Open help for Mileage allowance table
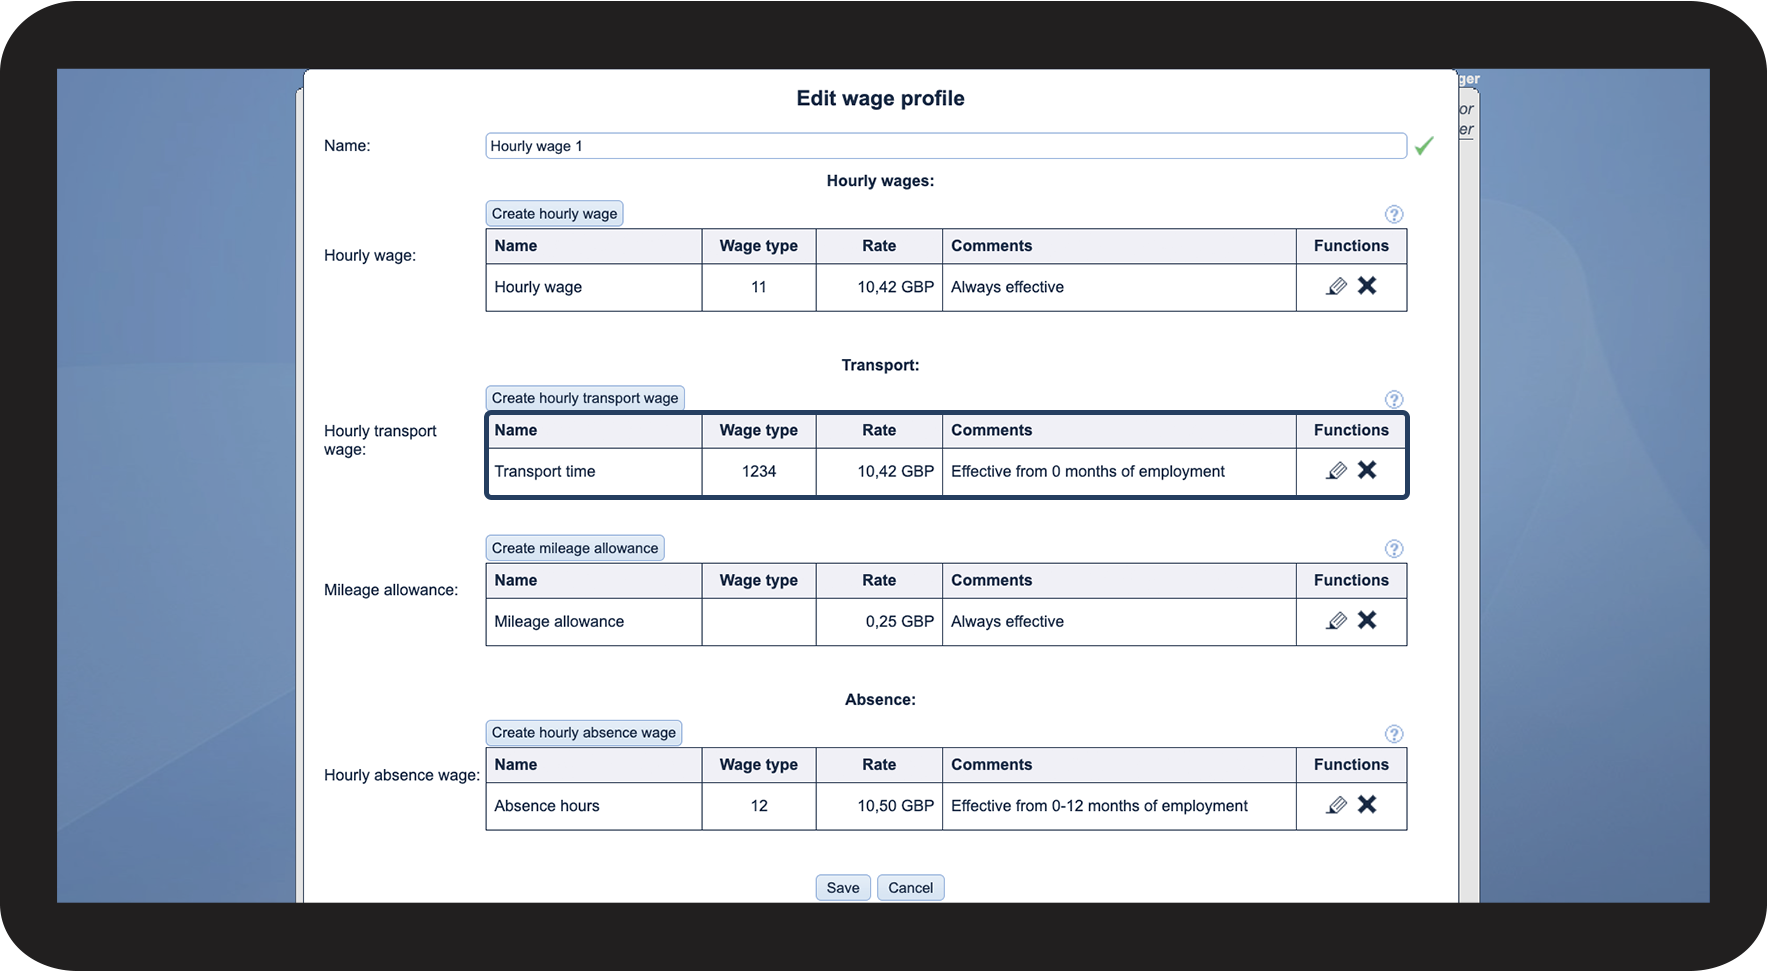This screenshot has height=971, width=1767. [1394, 549]
